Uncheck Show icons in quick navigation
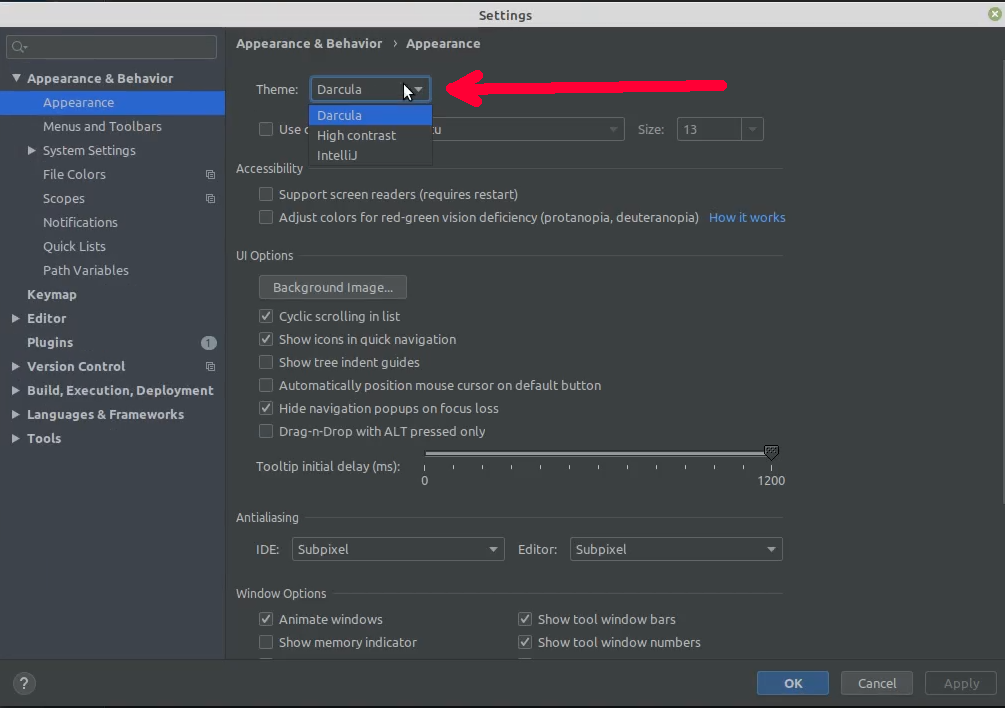The image size is (1005, 708). coord(266,339)
